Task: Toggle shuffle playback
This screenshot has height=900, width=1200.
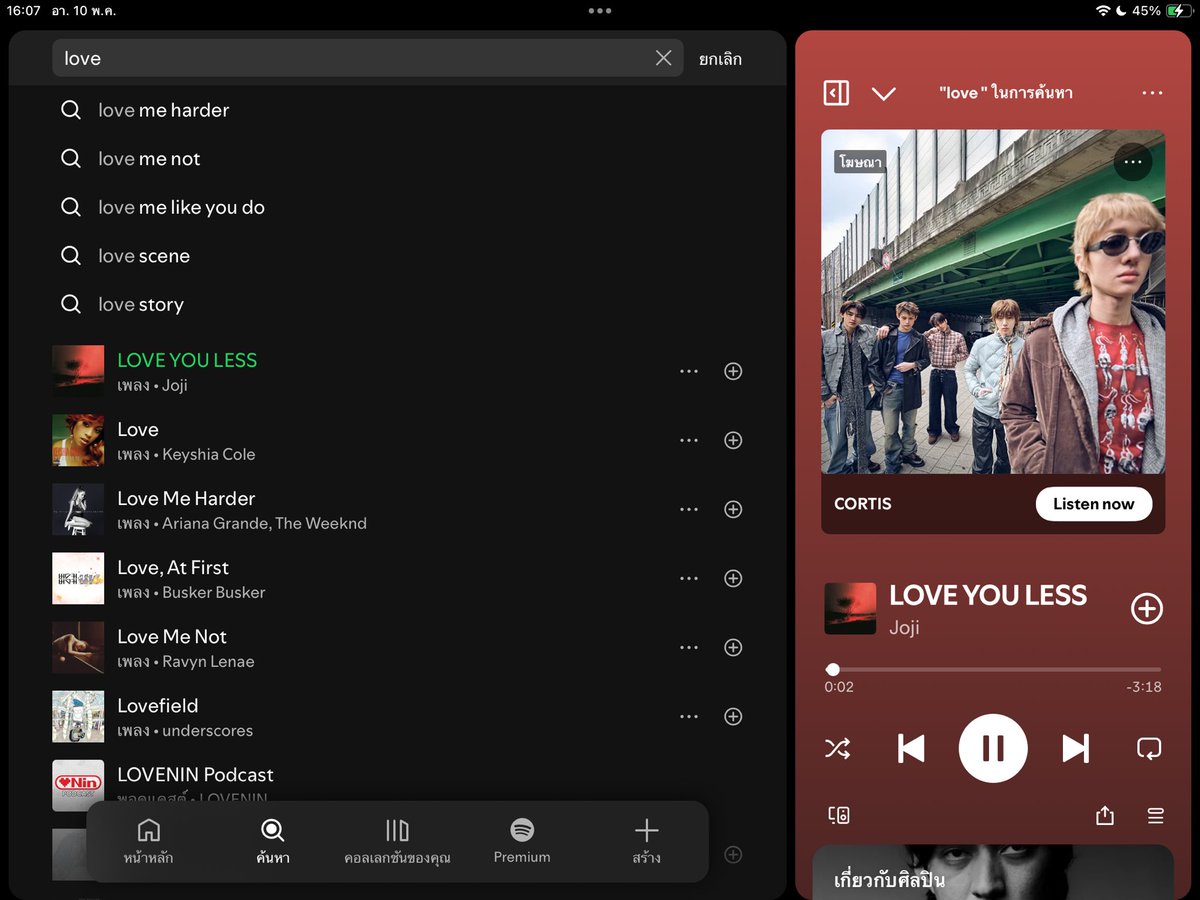Action: [x=837, y=748]
